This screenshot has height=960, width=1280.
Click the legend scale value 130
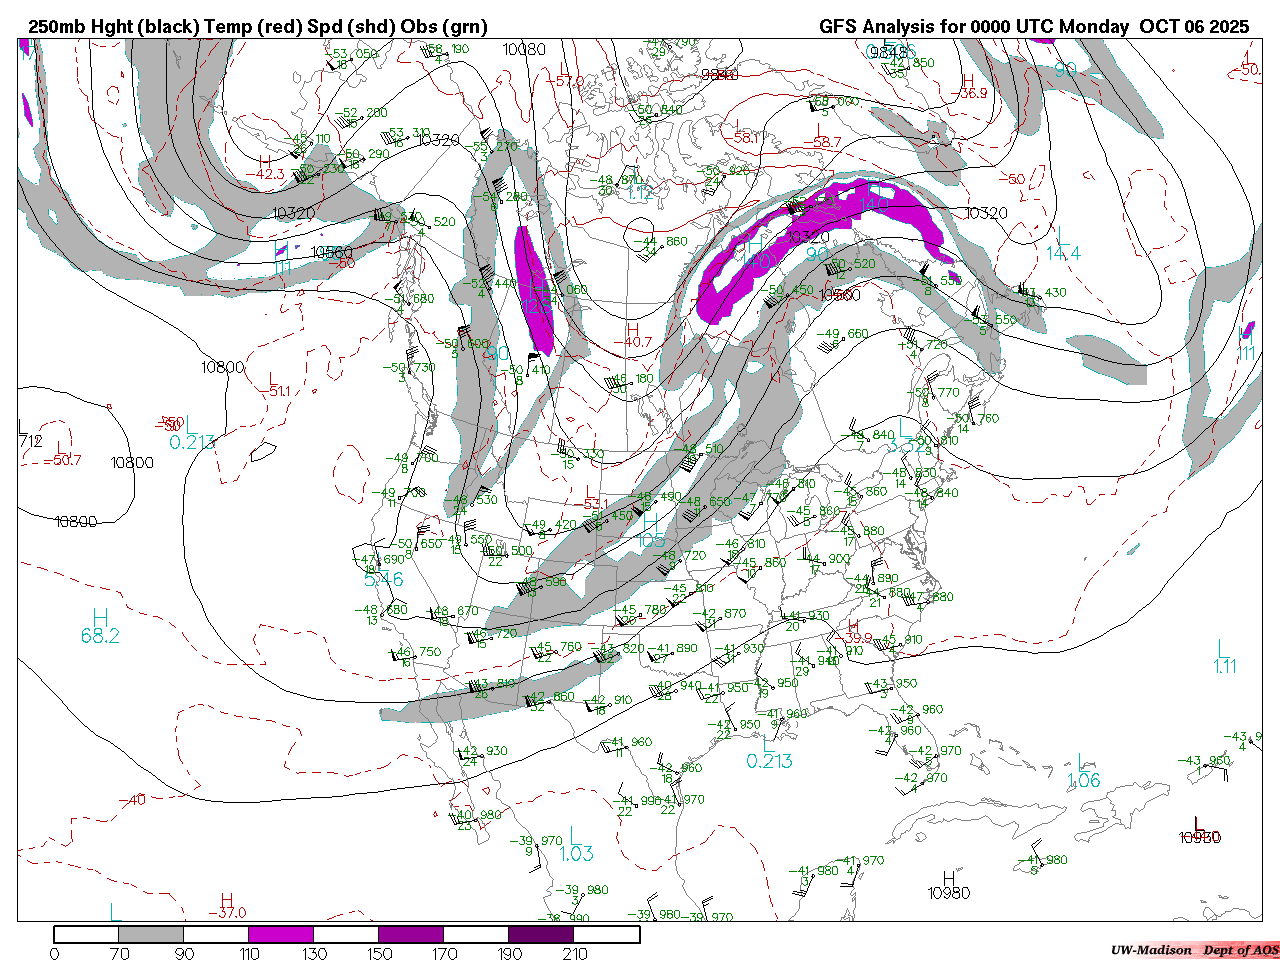pos(314,953)
